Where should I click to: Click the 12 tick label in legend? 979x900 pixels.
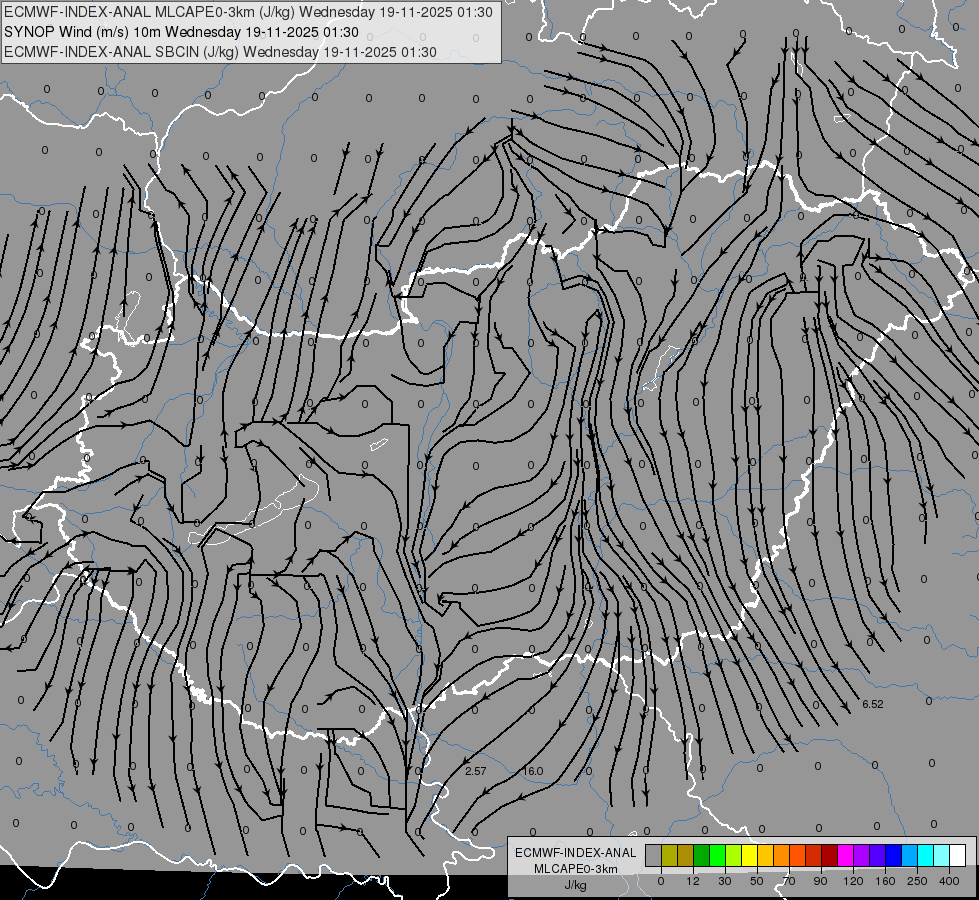pyautogui.click(x=692, y=881)
